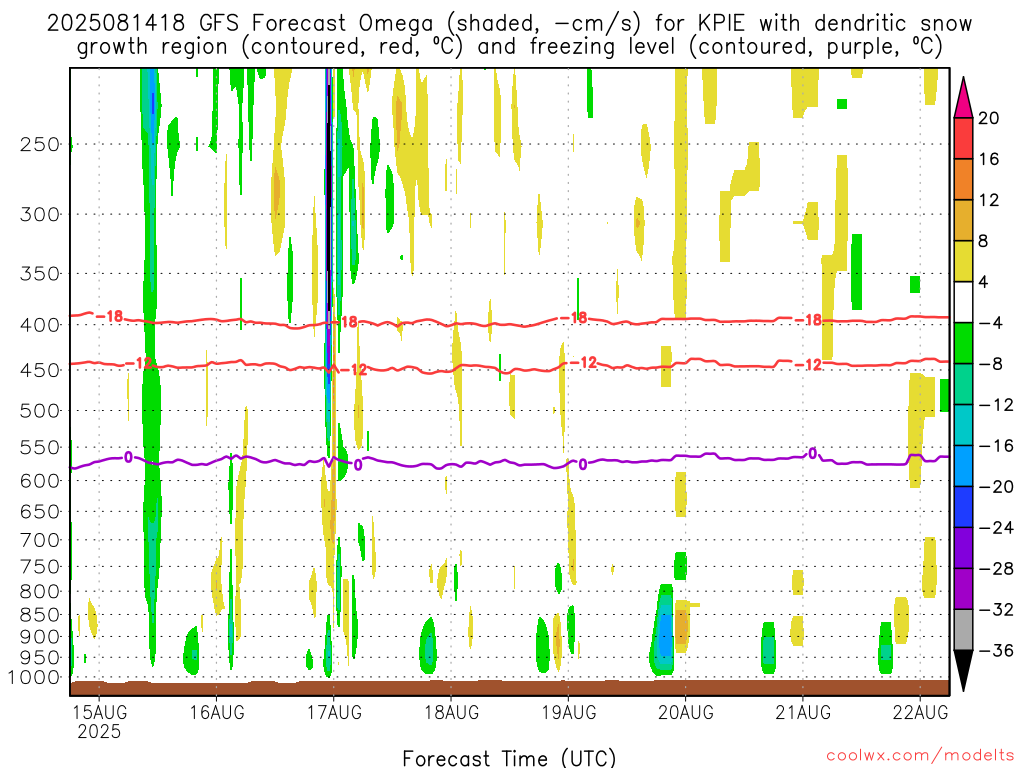1024x768 pixels.
Task: Click the 300 pressure level label
Action: [40, 214]
